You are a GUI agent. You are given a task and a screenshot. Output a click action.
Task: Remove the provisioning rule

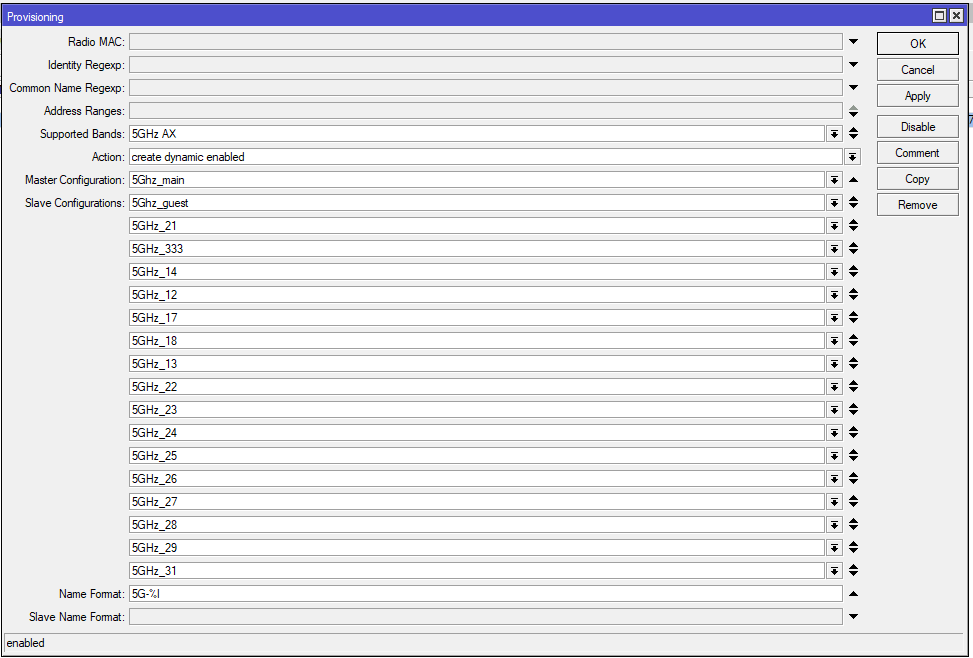click(x=917, y=205)
